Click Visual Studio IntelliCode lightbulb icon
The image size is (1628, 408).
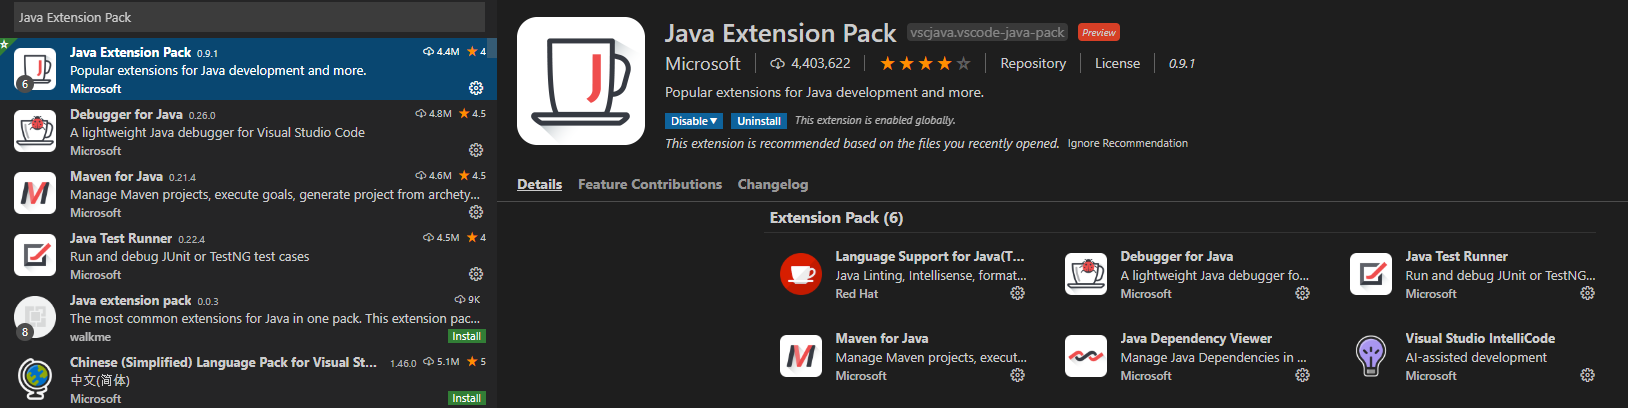(1371, 356)
